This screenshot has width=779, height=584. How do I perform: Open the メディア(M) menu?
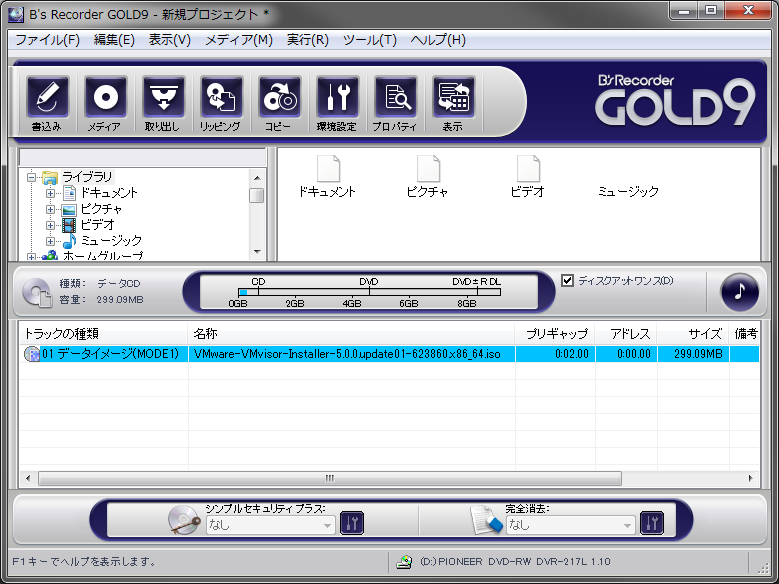point(239,40)
